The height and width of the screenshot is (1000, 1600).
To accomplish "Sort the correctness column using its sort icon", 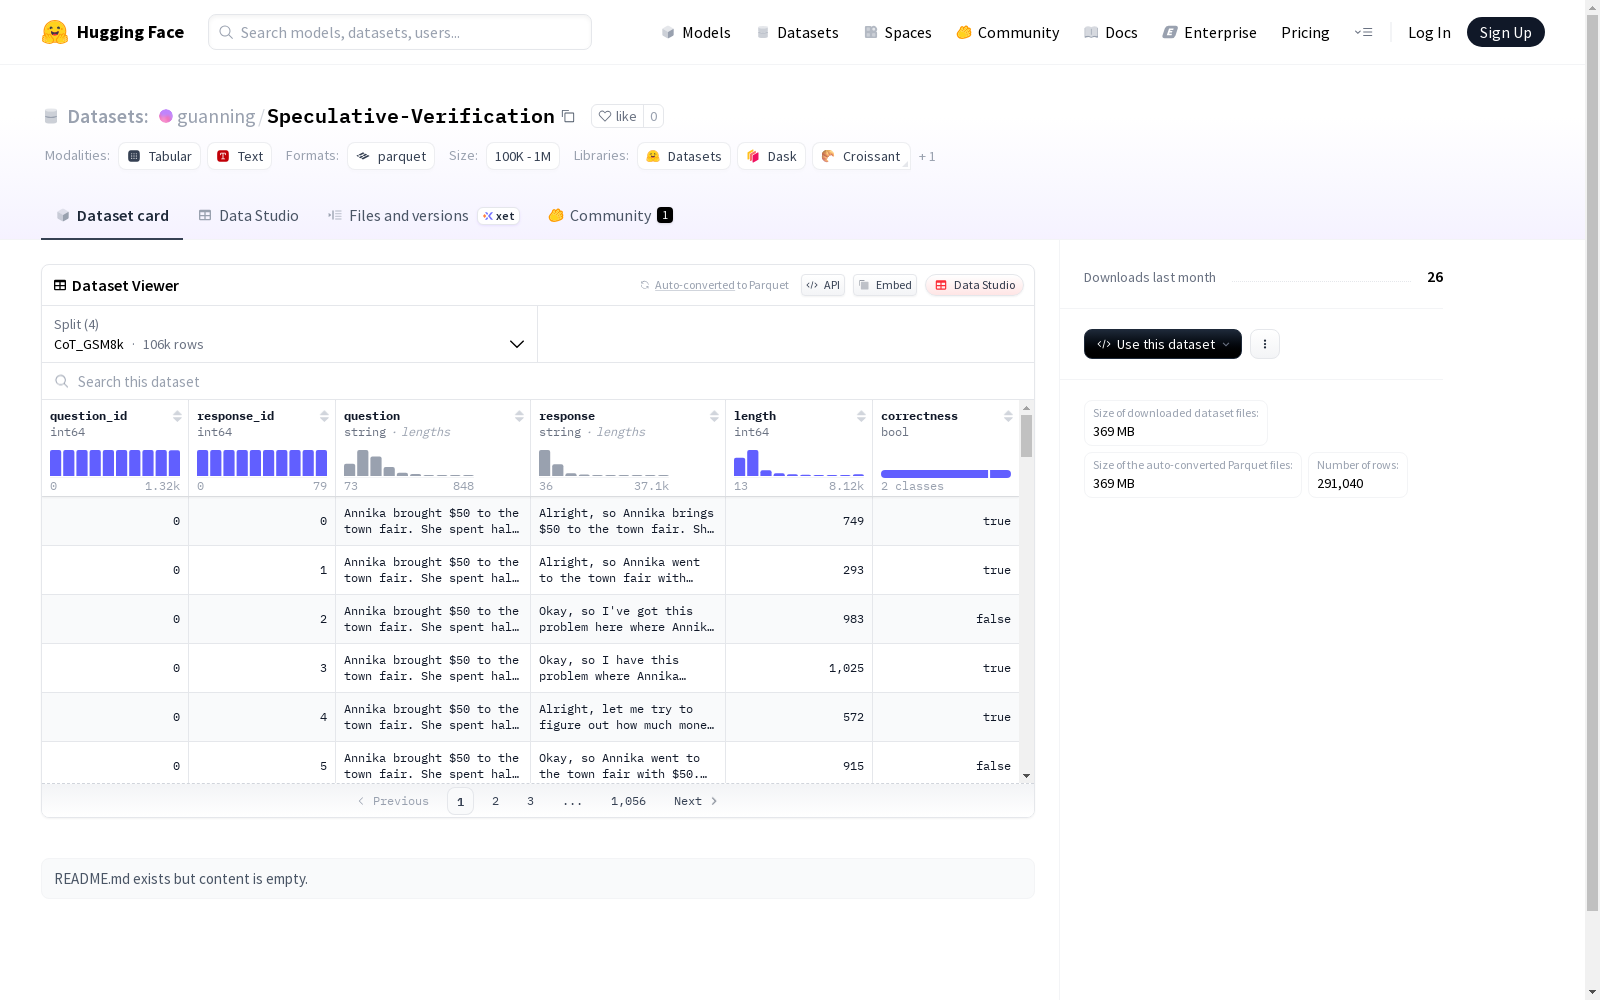I will pos(1008,416).
